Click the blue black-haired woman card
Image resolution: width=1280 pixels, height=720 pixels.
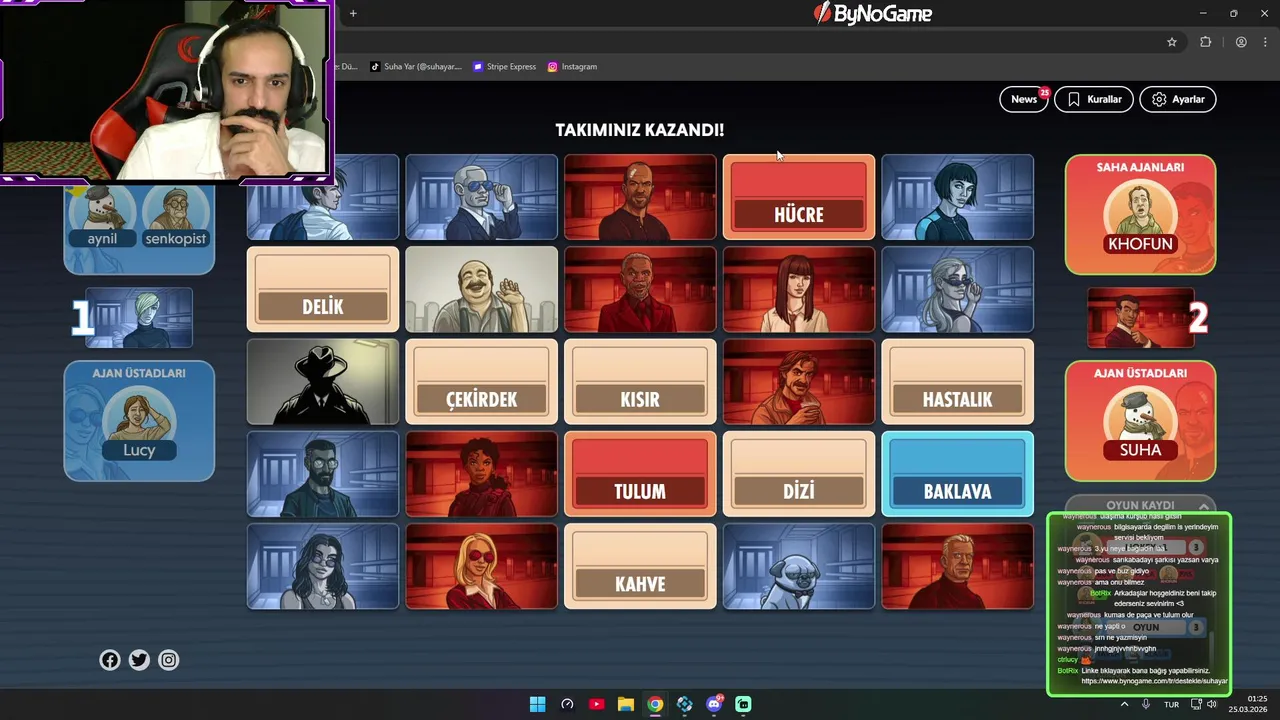pos(957,197)
